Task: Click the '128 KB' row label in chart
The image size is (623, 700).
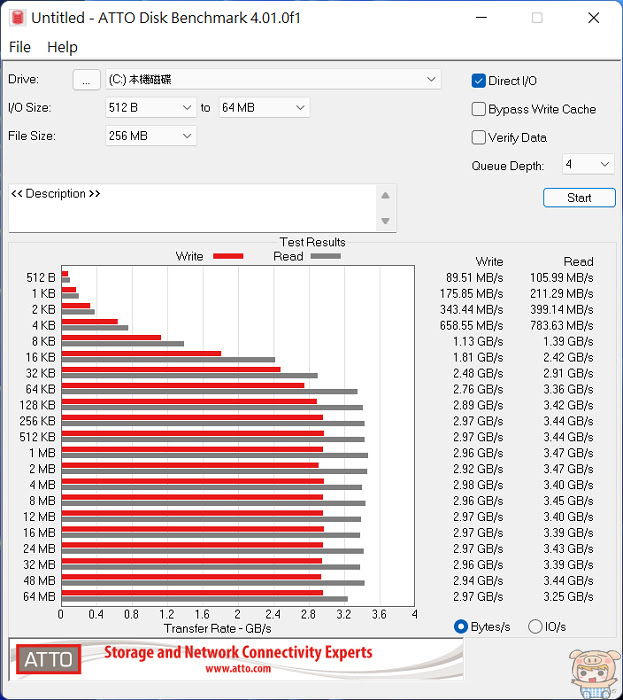Action: coord(37,405)
